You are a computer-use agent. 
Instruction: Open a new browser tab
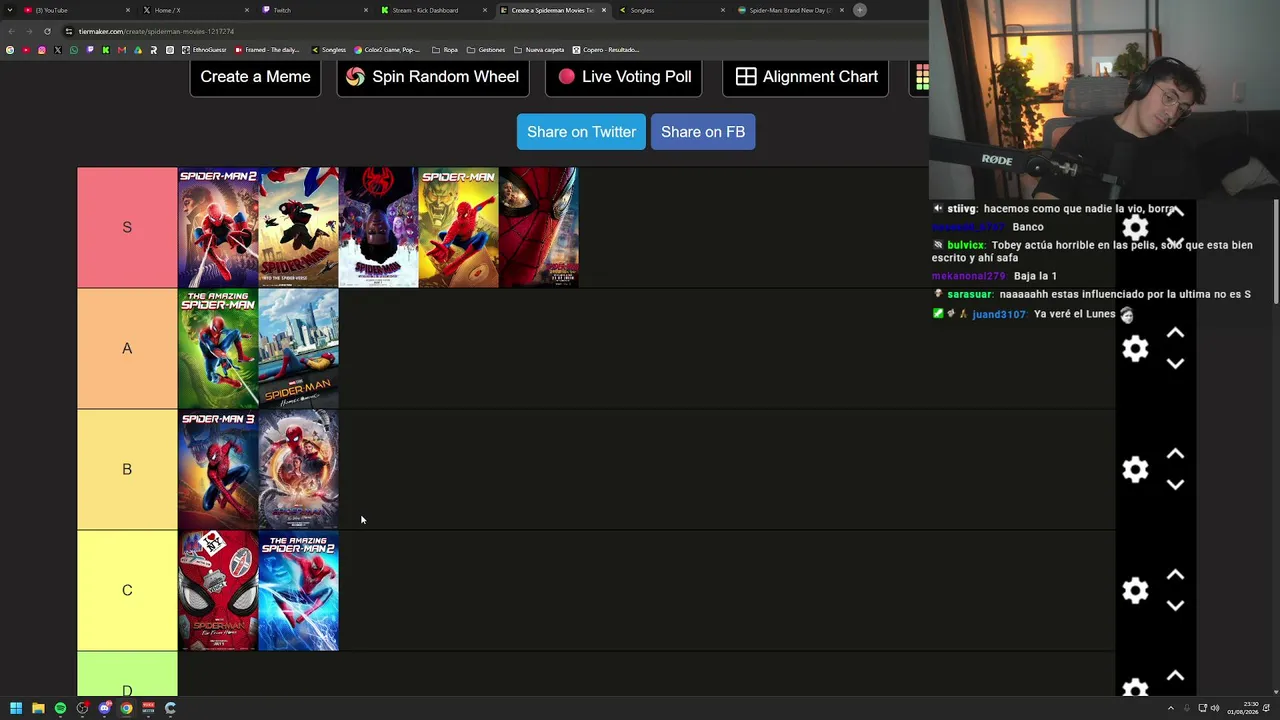coord(860,10)
